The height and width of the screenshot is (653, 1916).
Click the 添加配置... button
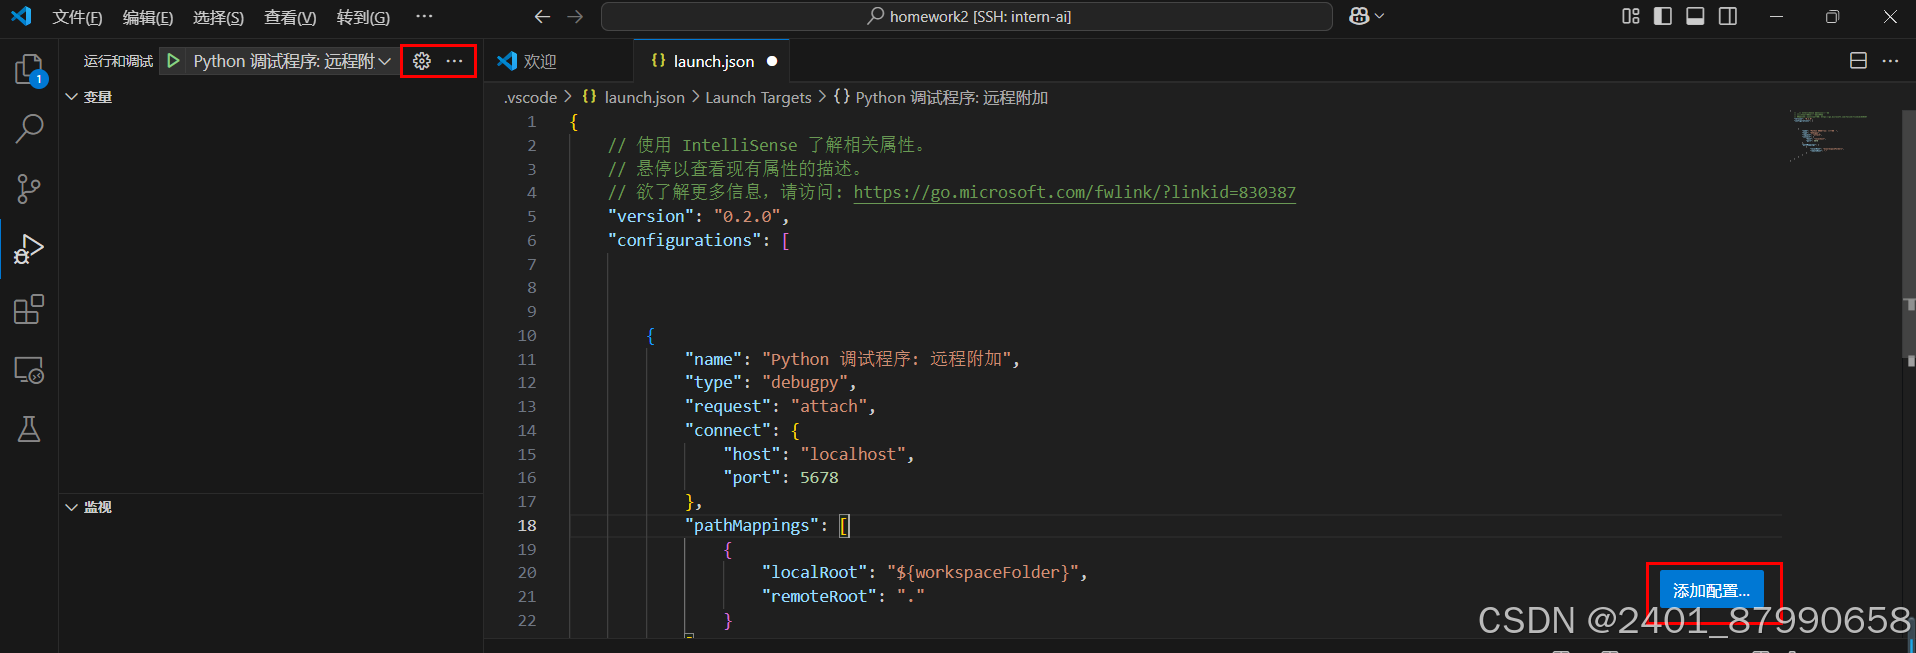coord(1711,590)
